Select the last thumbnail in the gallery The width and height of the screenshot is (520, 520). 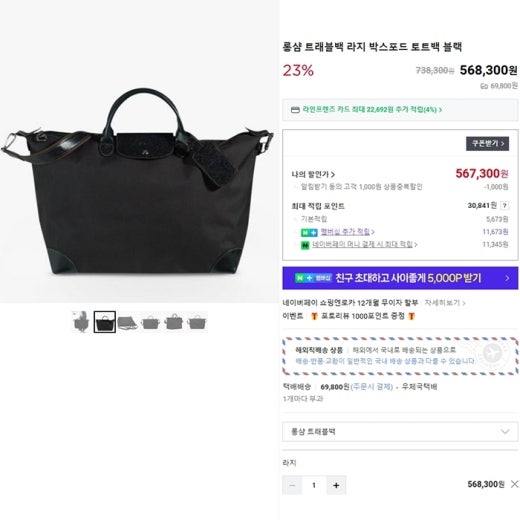197,322
